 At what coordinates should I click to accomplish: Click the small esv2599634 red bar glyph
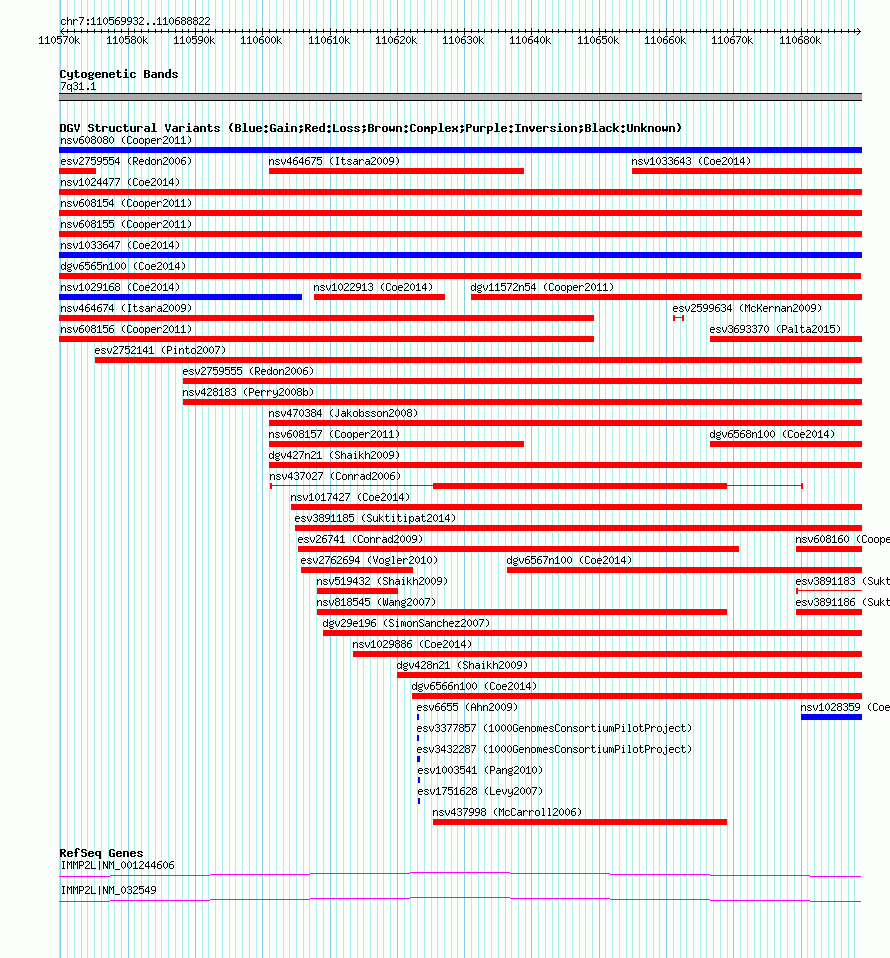click(678, 318)
